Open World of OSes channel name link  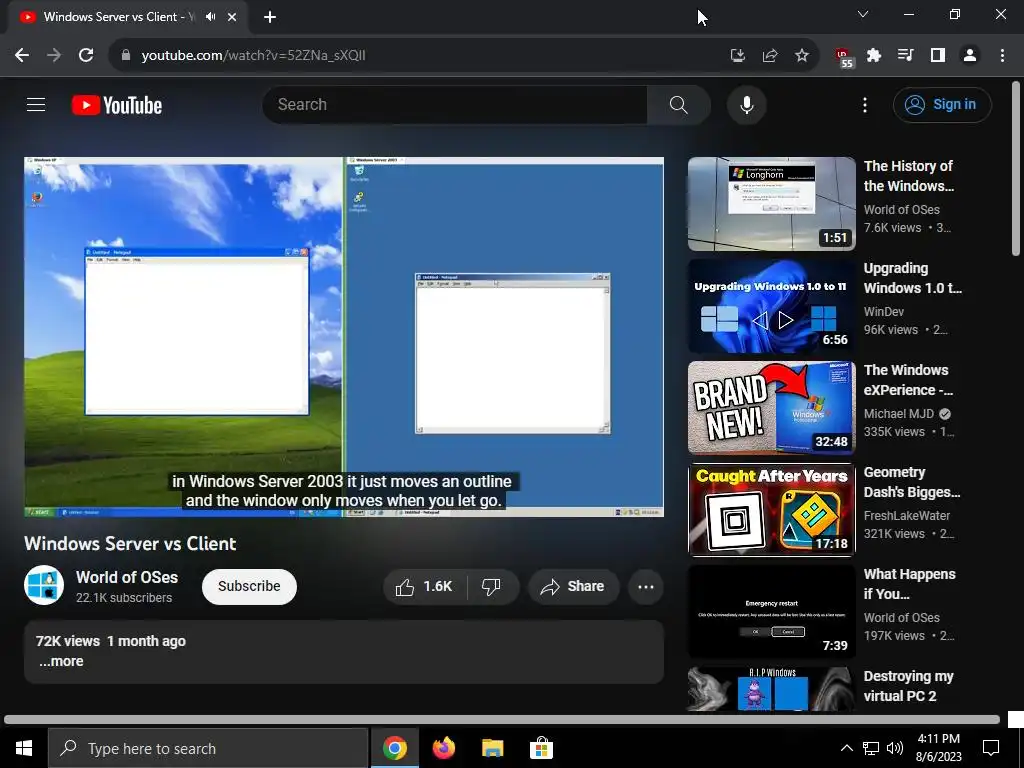127,577
